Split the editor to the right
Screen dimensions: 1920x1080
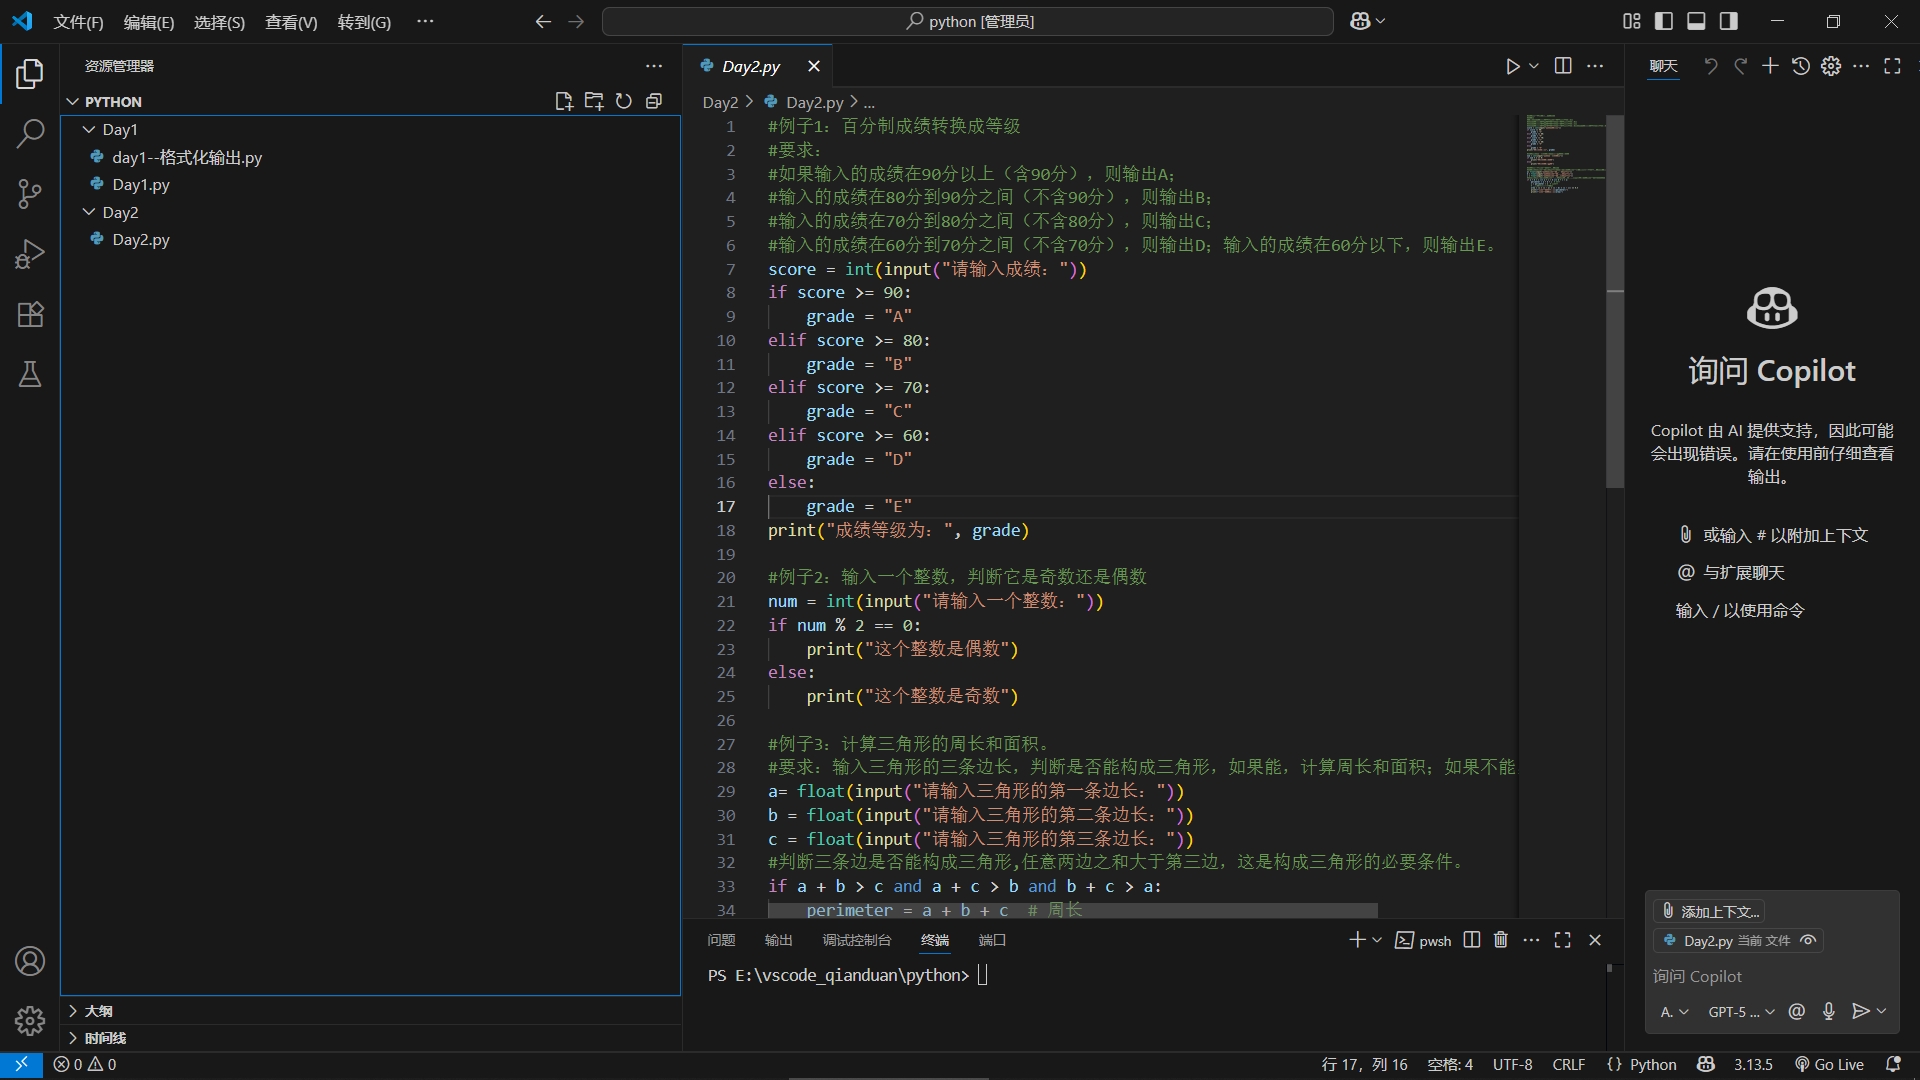(x=1563, y=66)
